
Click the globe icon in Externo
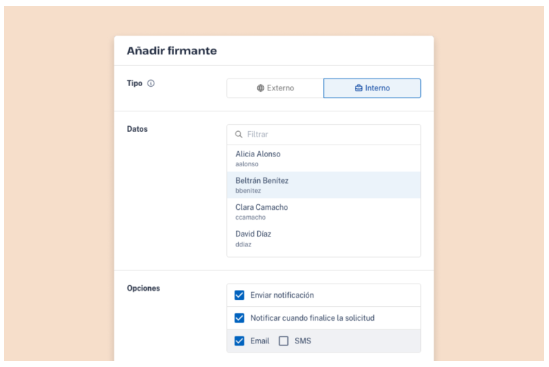260,88
